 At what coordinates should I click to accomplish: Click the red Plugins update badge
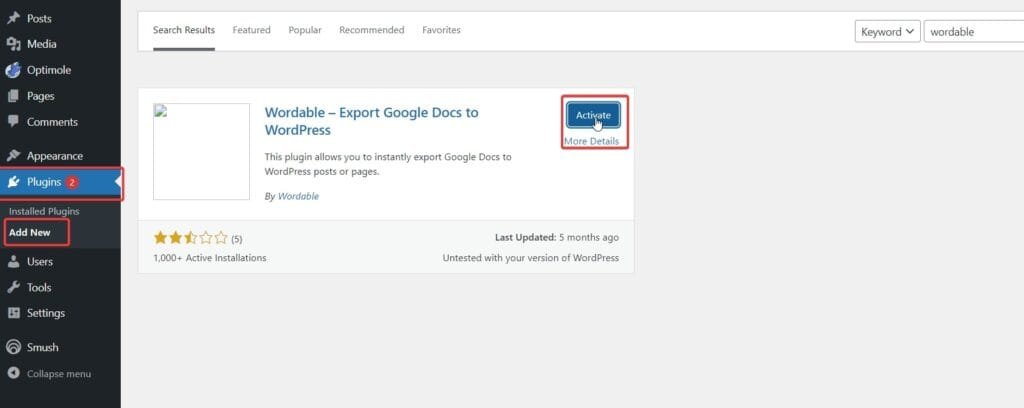(x=72, y=182)
